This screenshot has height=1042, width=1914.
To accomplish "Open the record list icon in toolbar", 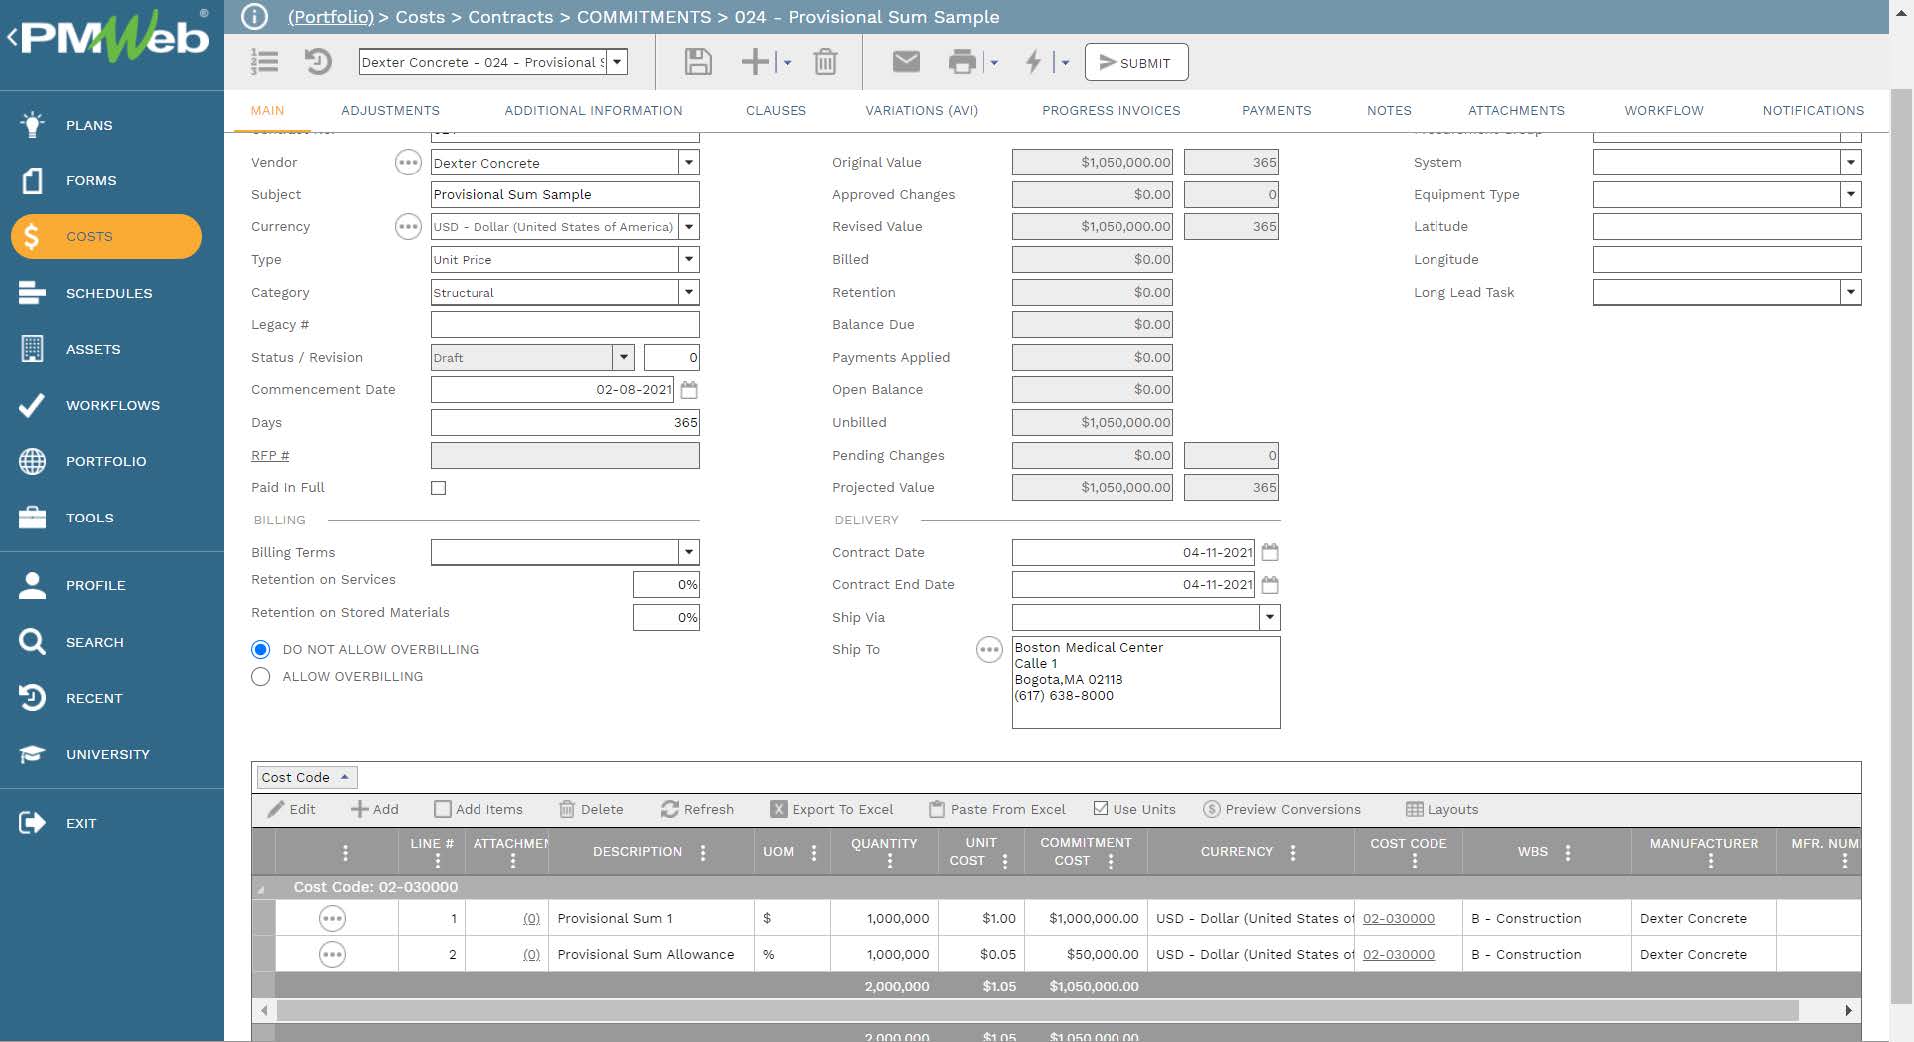I will click(x=264, y=62).
